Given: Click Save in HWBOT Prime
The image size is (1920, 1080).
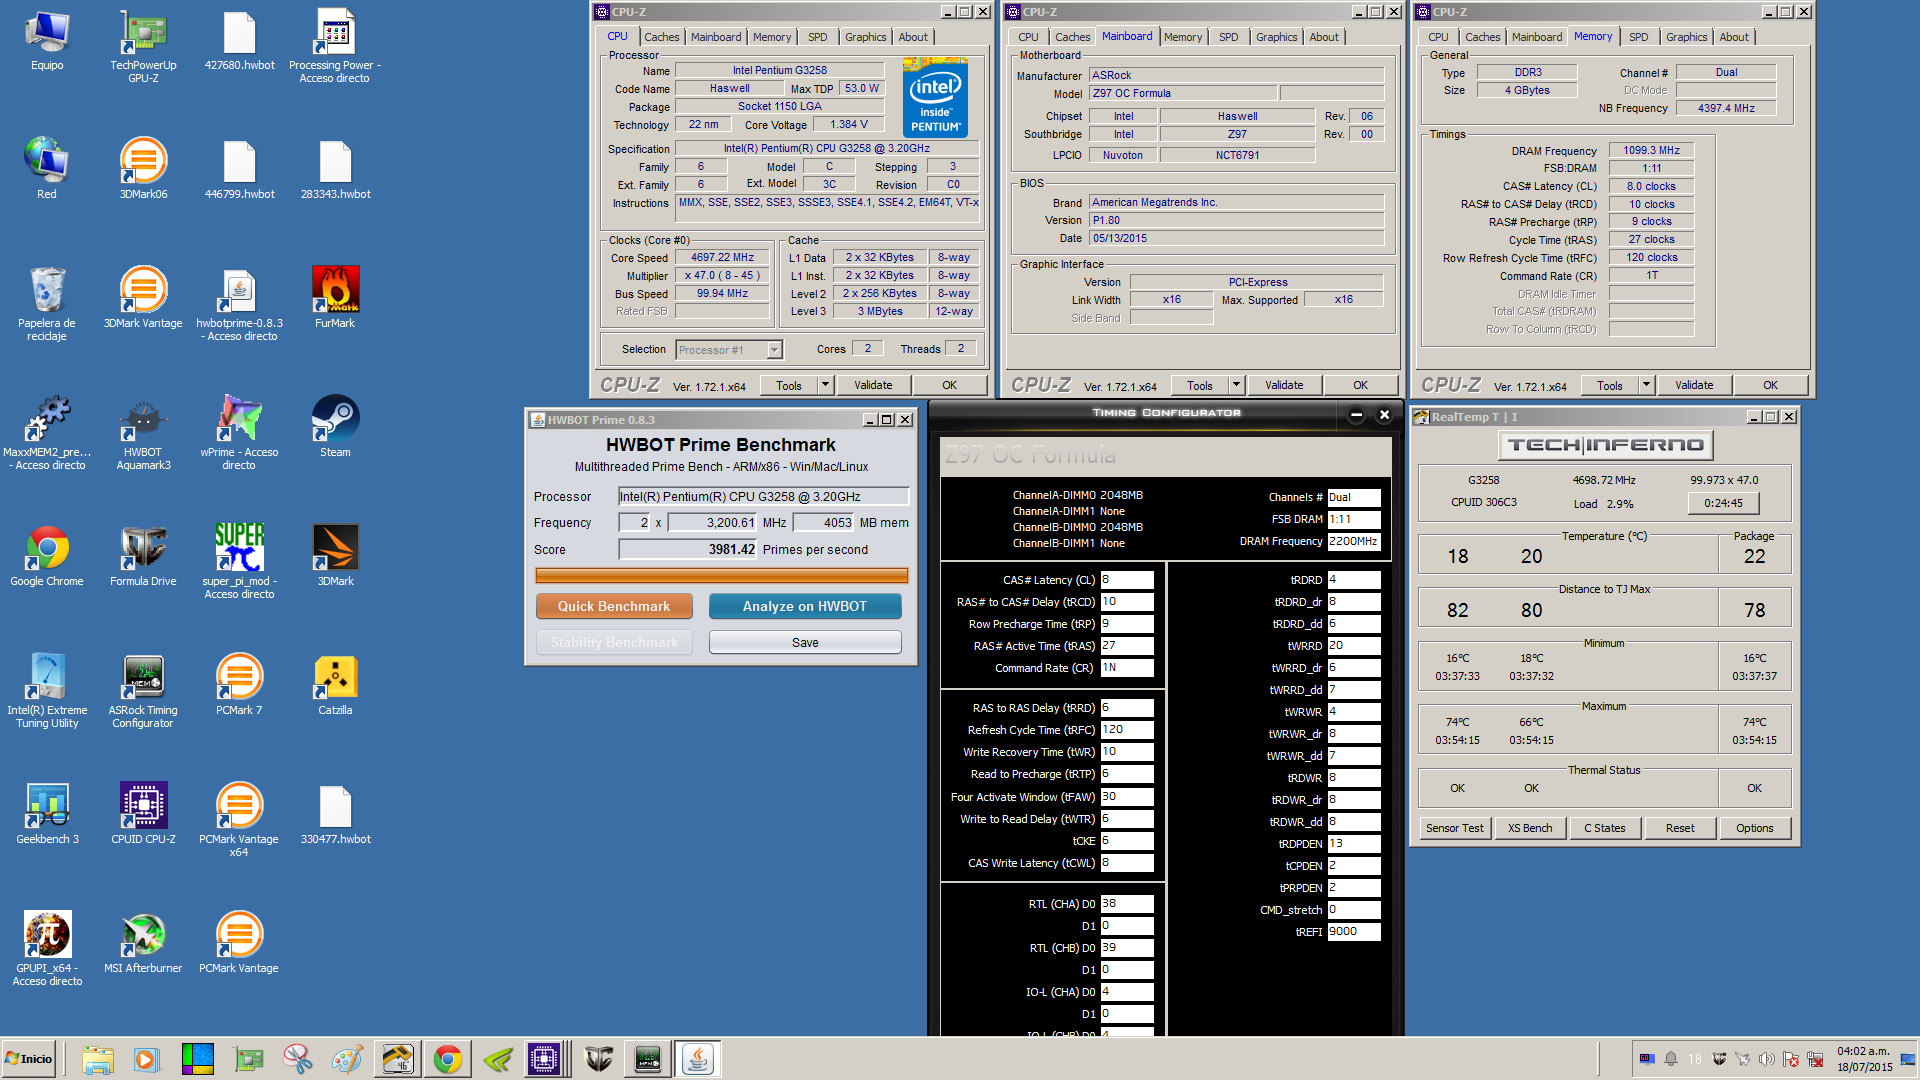Looking at the screenshot, I should point(805,642).
